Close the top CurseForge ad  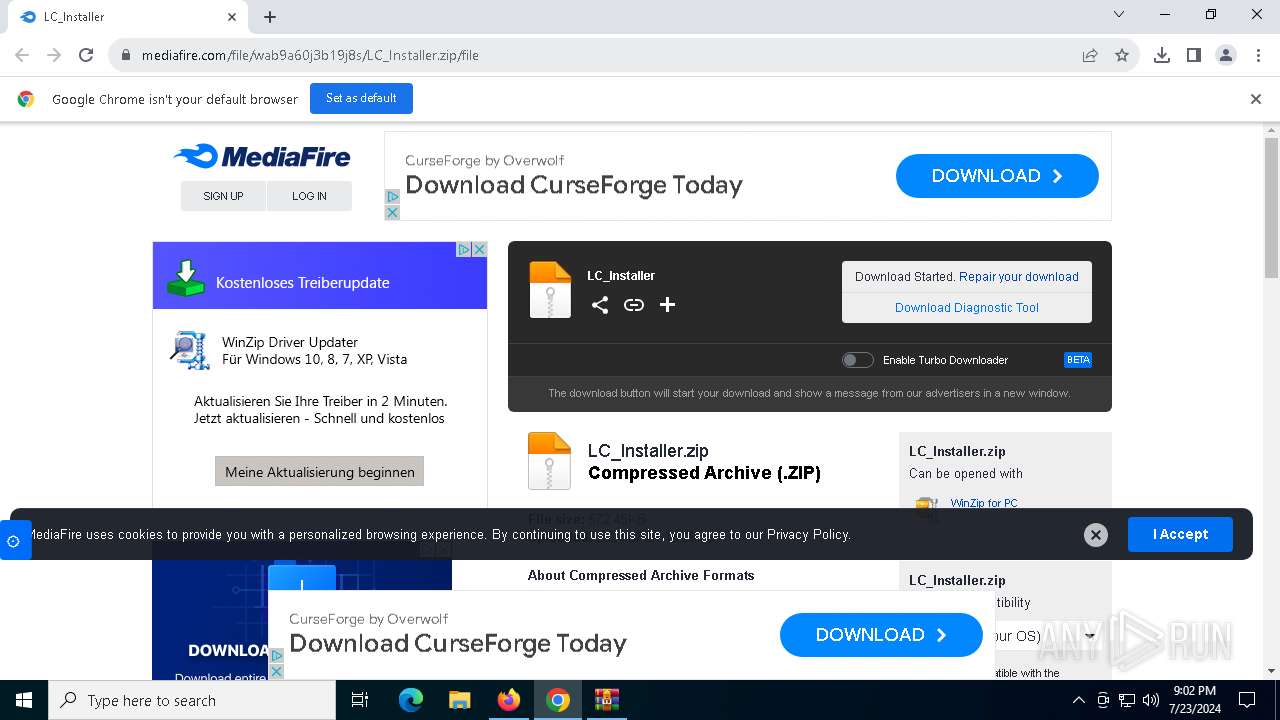[392, 212]
